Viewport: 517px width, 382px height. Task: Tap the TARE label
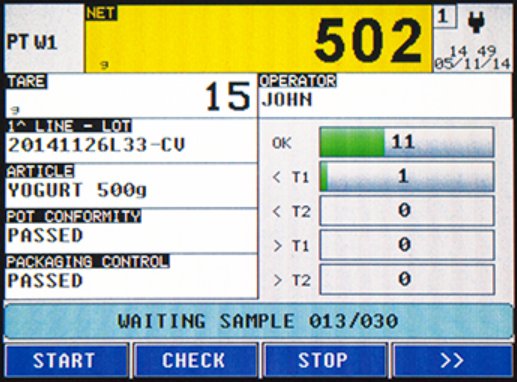tap(27, 81)
